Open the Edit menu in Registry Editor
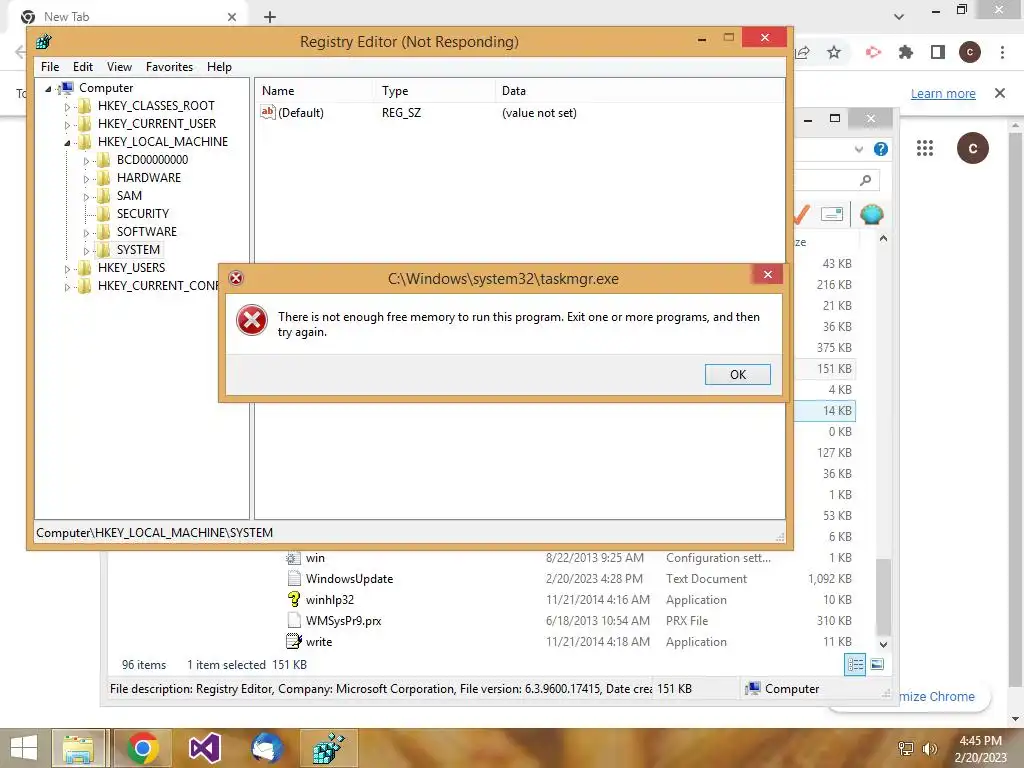The image size is (1024, 768). (x=82, y=67)
